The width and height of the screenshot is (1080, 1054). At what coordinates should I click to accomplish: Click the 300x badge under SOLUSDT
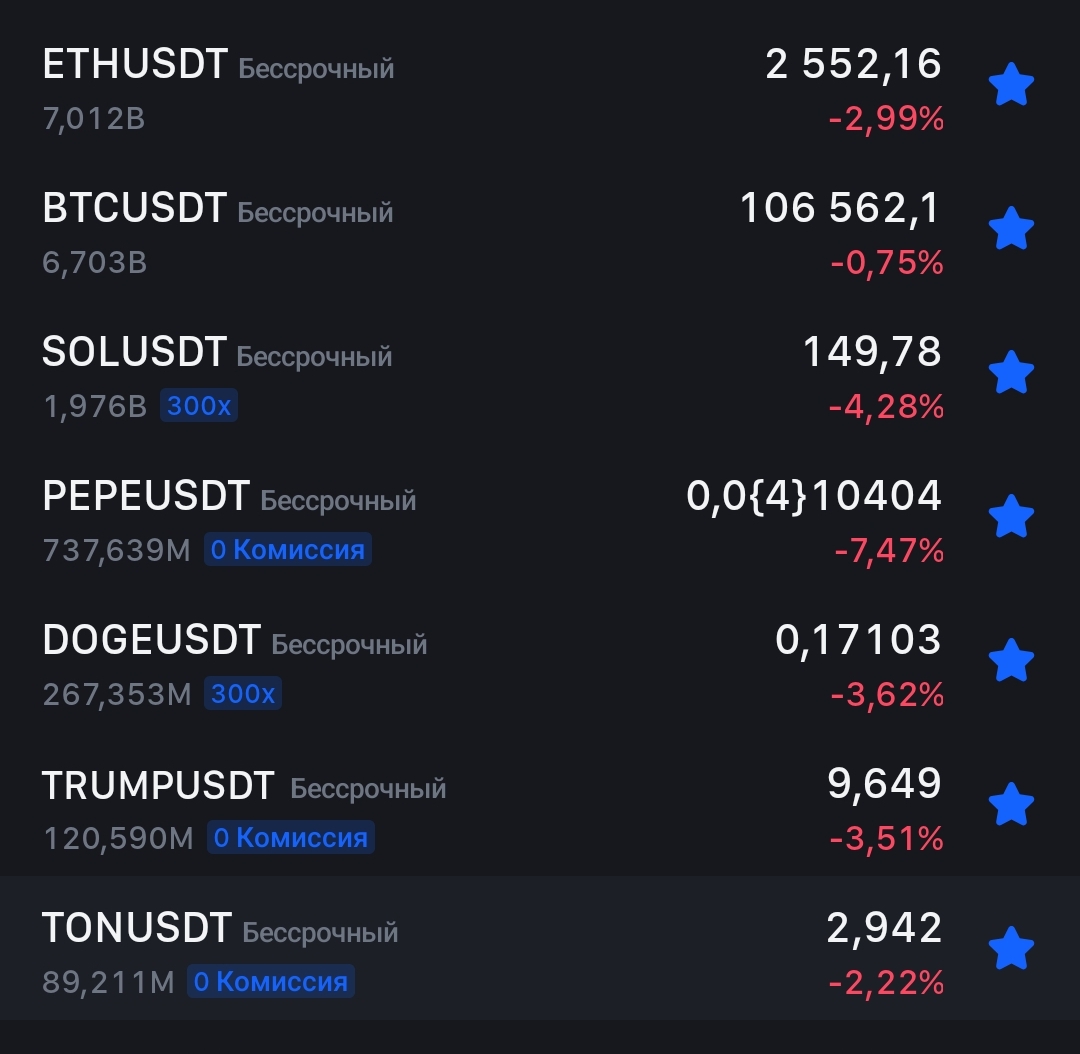click(198, 405)
